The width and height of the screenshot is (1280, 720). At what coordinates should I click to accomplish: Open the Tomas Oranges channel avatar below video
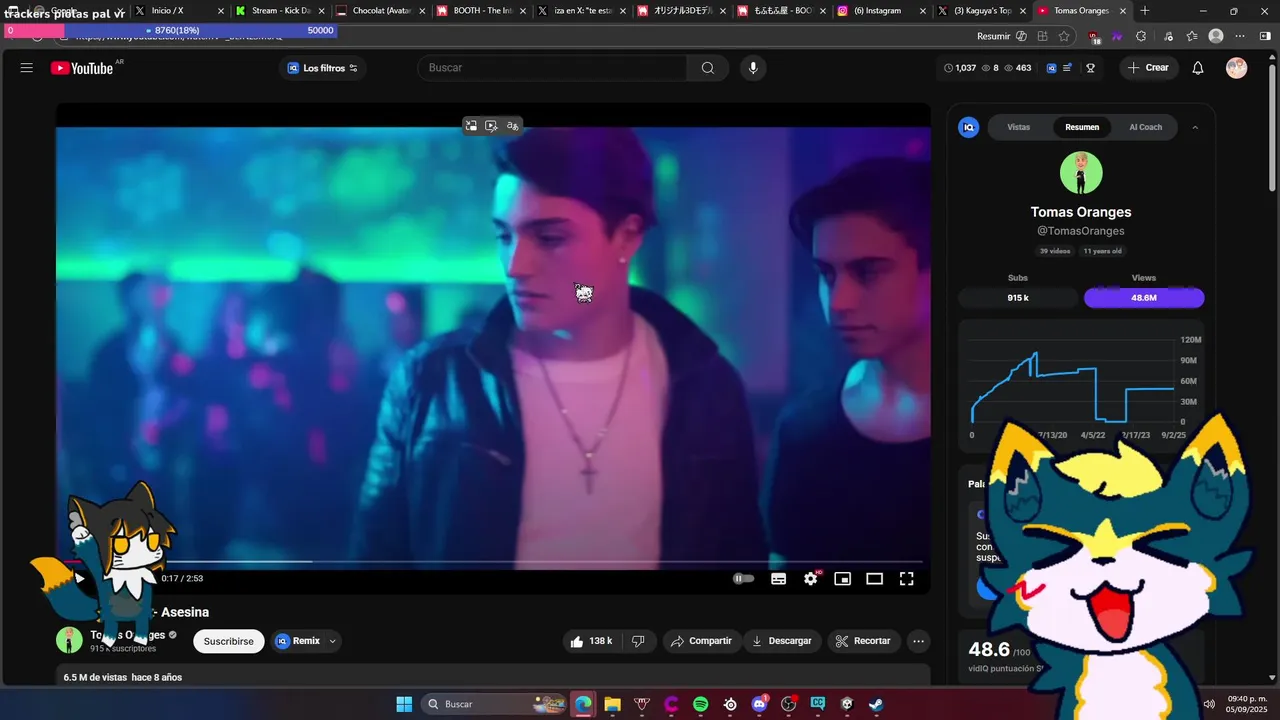point(69,640)
